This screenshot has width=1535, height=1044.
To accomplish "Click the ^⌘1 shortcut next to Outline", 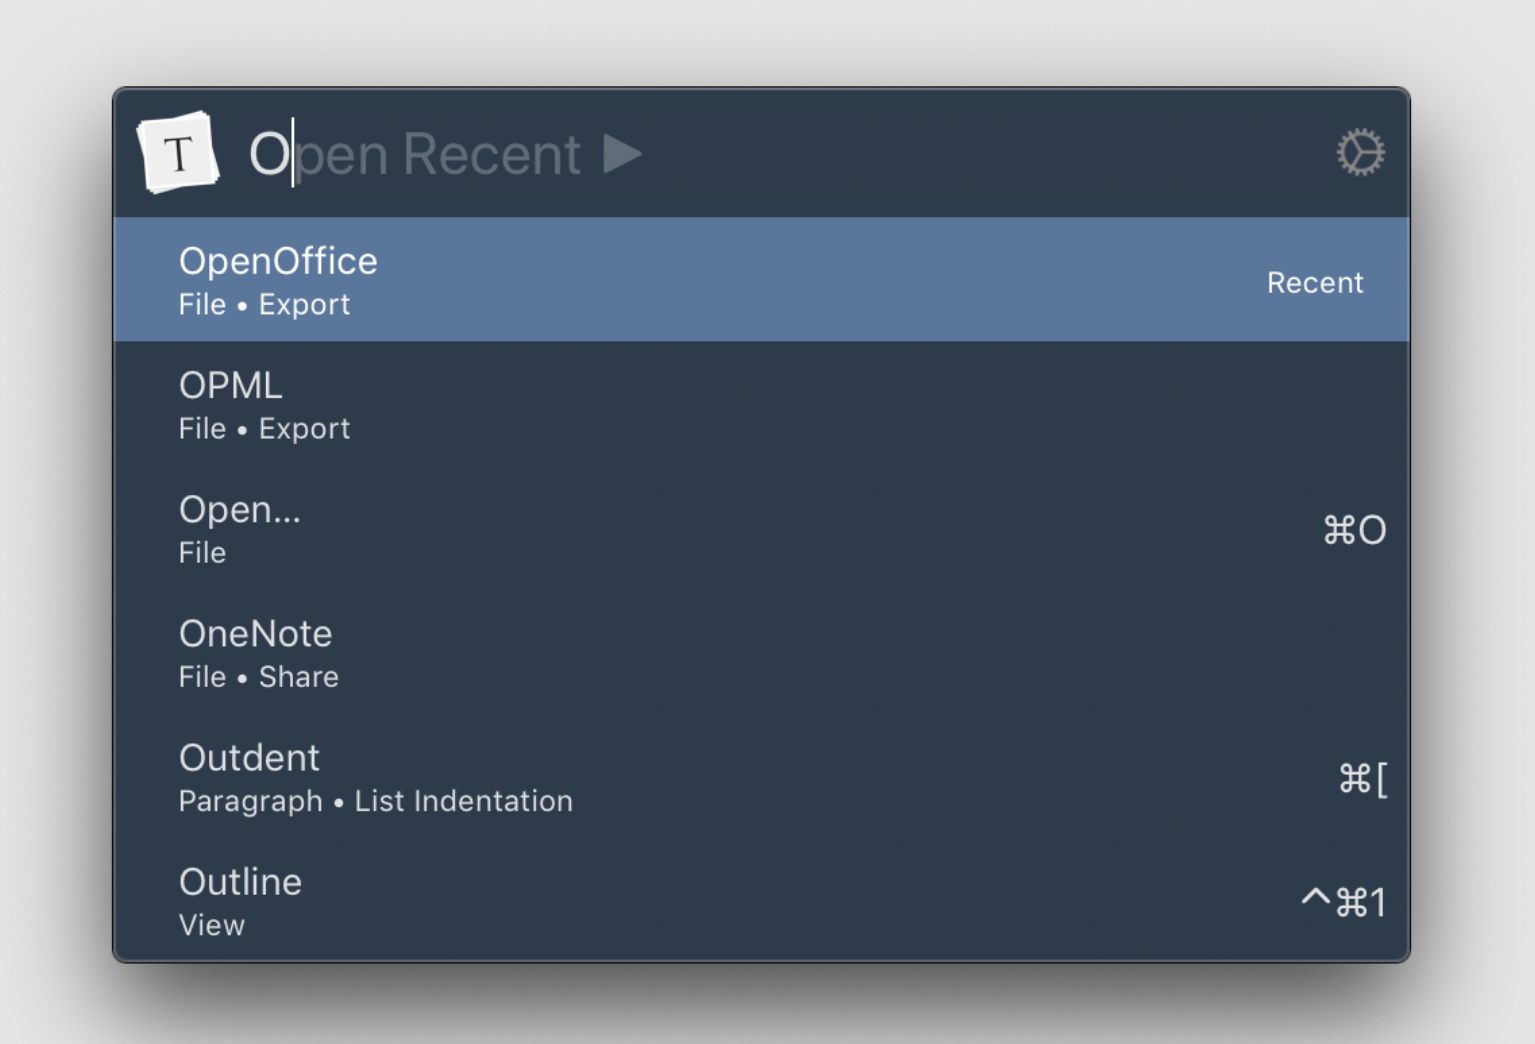I will point(1341,901).
